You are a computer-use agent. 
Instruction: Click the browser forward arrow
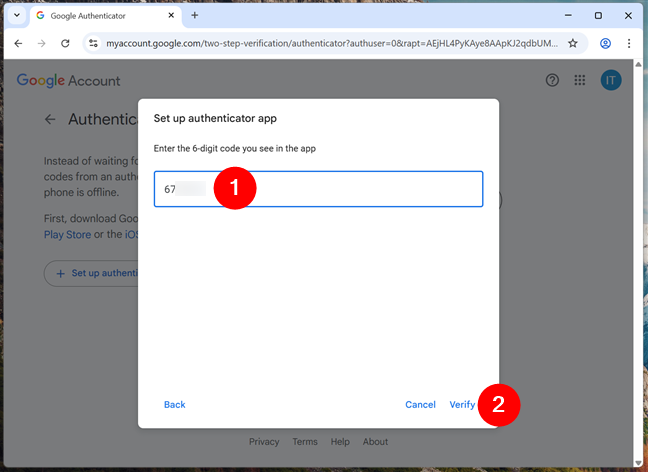click(41, 43)
